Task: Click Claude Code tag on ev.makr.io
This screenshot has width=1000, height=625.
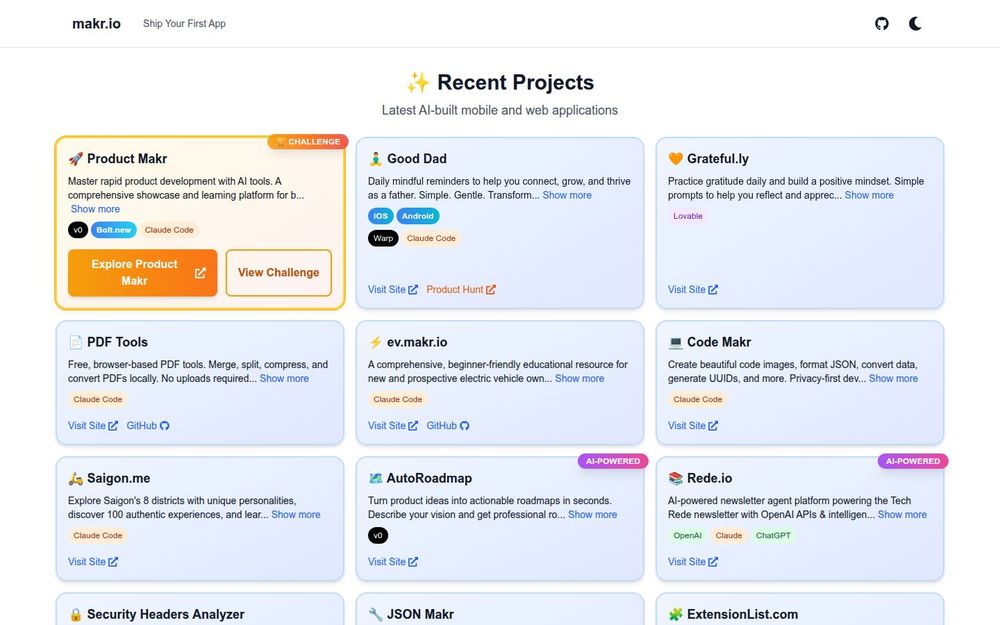Action: pyautogui.click(x=397, y=400)
